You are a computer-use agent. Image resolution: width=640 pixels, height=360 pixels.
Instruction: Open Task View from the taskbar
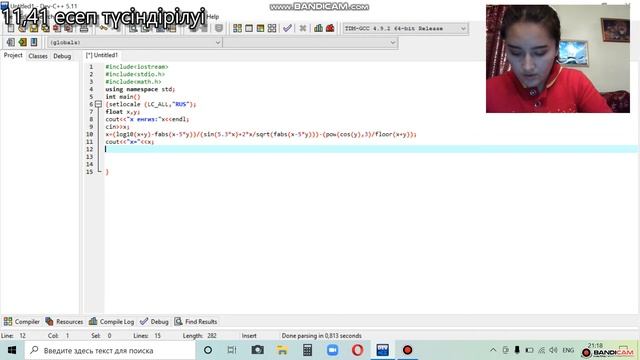pyautogui.click(x=232, y=350)
